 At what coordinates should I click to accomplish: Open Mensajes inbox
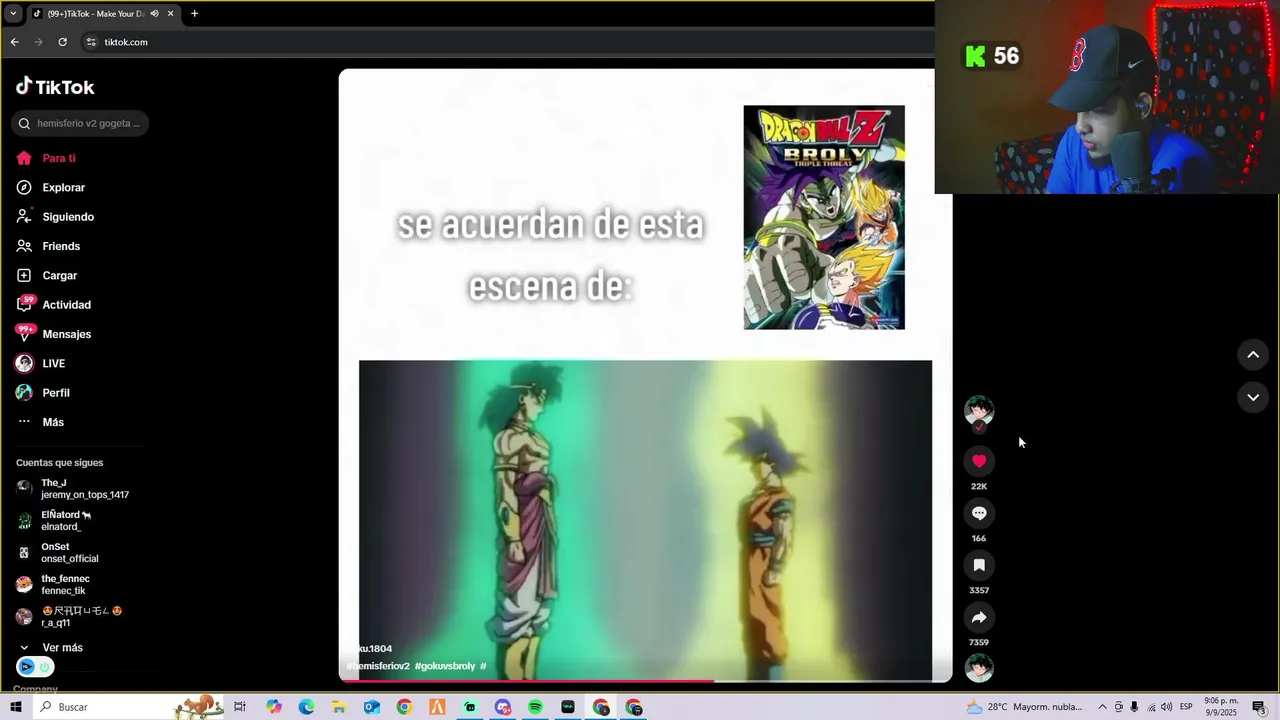coord(54,334)
